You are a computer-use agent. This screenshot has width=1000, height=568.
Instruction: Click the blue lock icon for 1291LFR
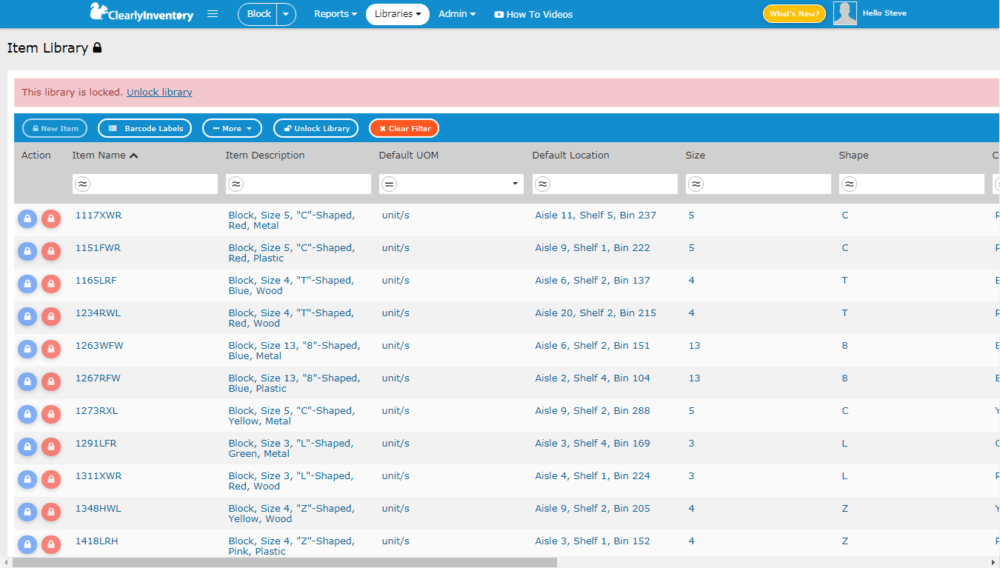pos(27,446)
